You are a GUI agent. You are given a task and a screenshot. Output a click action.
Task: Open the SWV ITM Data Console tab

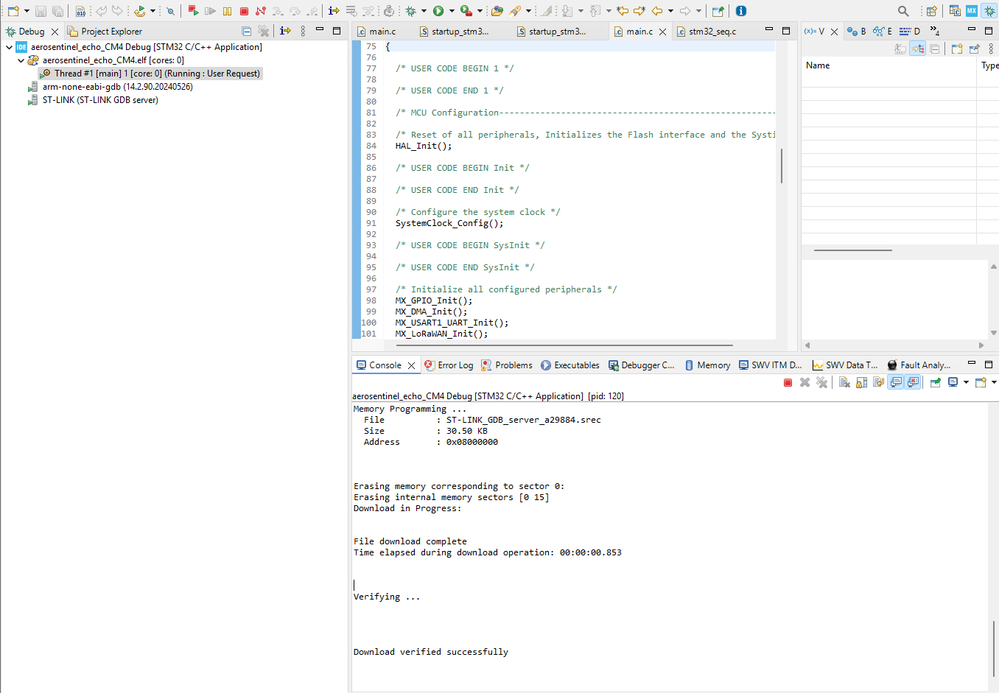[770, 365]
